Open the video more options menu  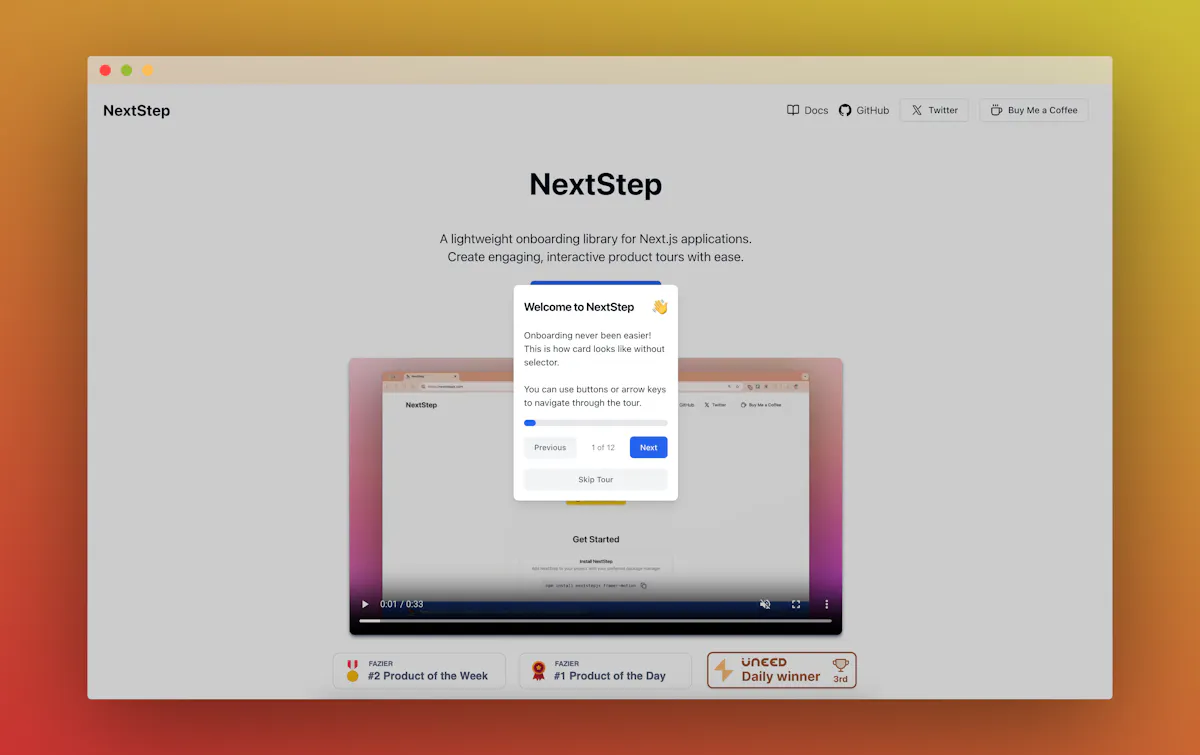tap(827, 604)
